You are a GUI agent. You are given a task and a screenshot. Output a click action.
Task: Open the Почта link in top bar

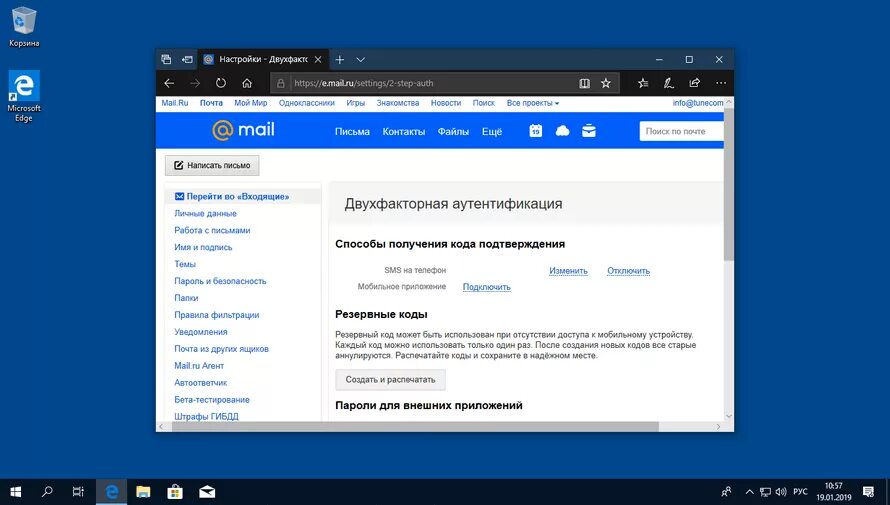coord(211,103)
